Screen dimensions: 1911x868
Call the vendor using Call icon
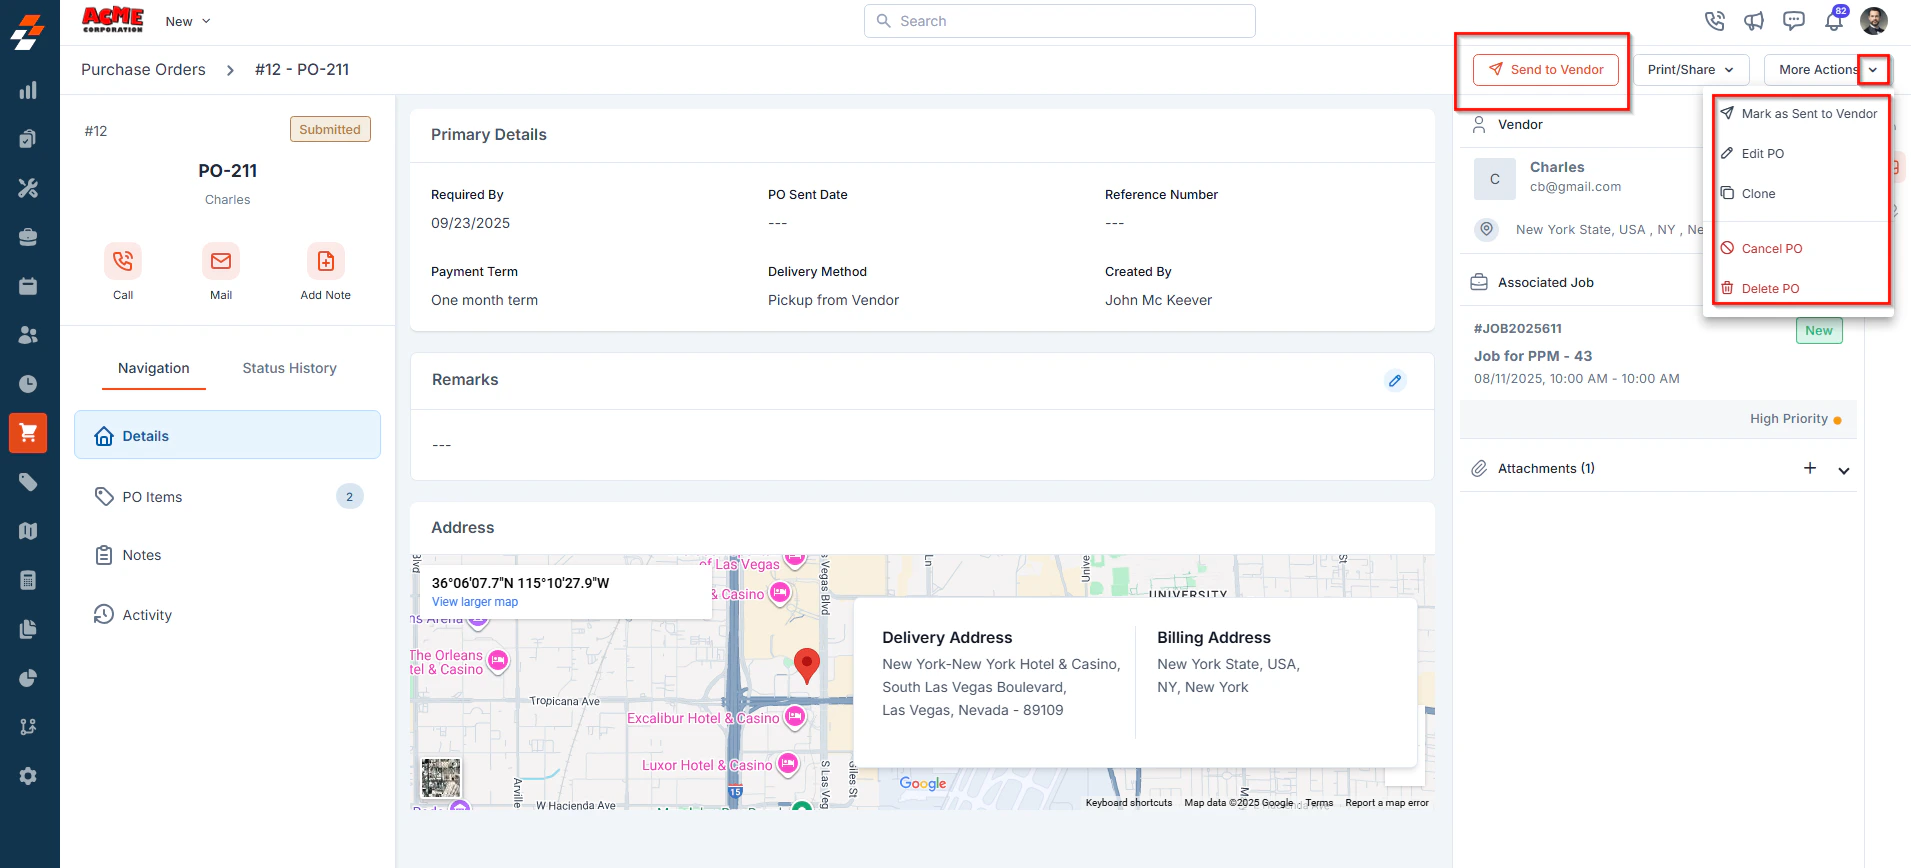[123, 261]
